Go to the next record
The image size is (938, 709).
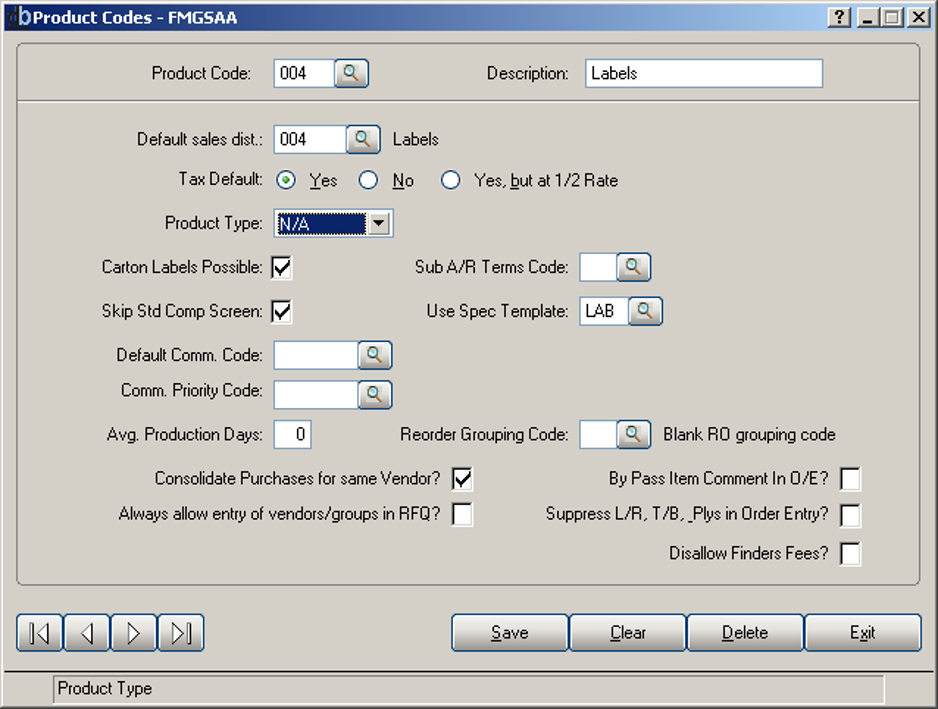(x=134, y=633)
